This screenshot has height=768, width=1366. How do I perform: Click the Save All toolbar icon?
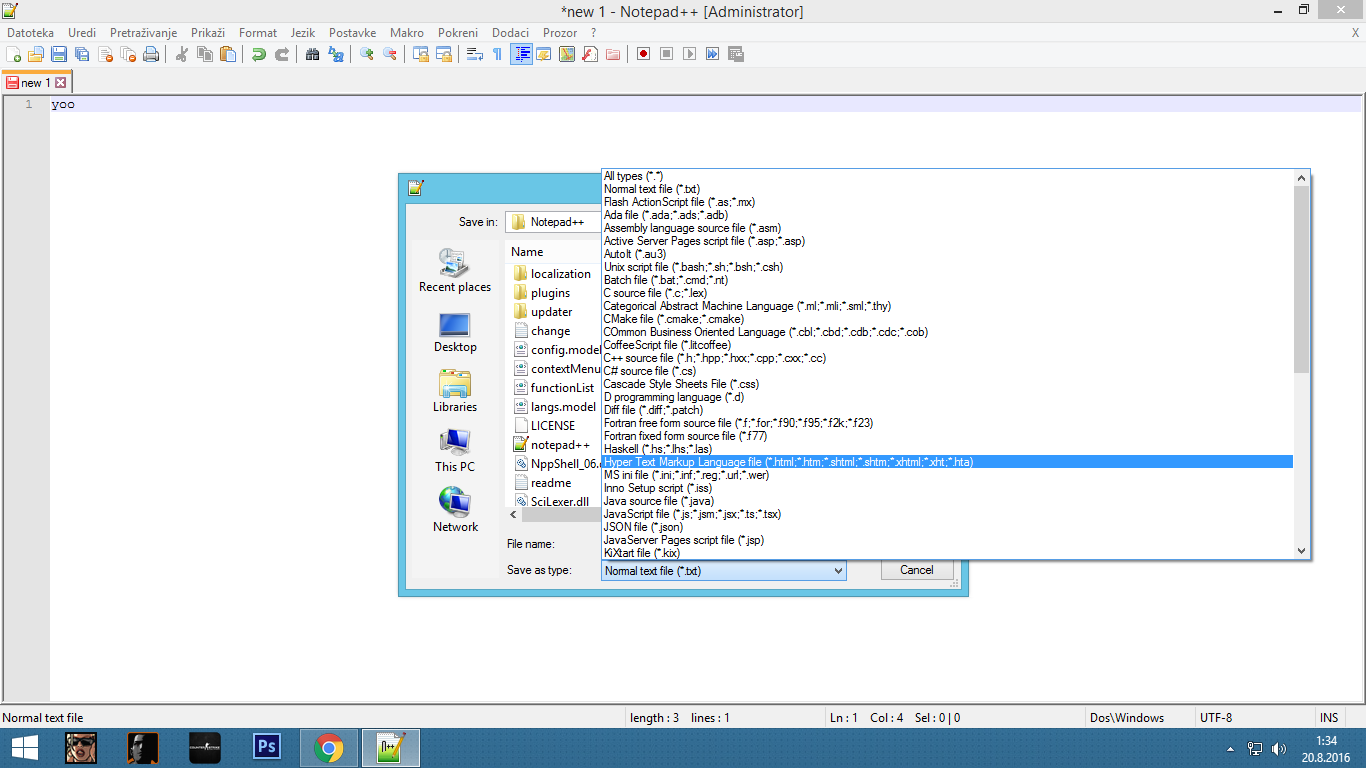coord(82,54)
